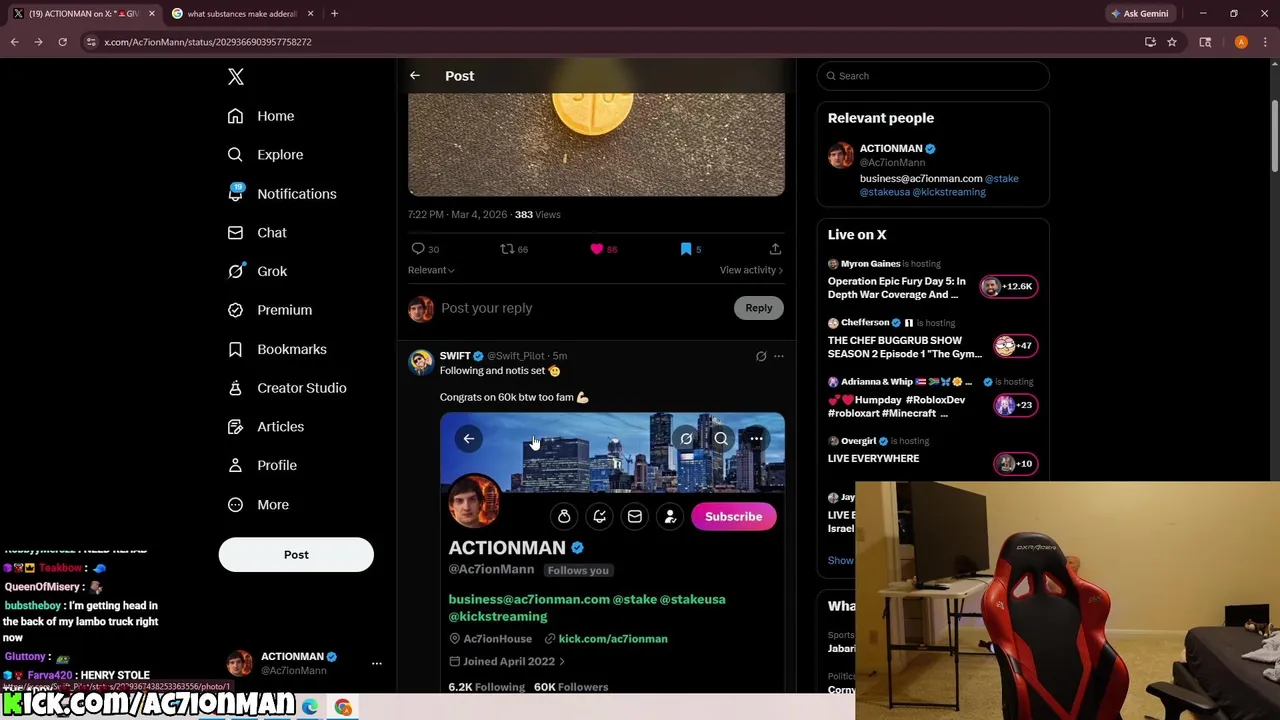The image size is (1280, 720).
Task: Open the three-dot menu on SWIFT's reply
Action: 779,356
